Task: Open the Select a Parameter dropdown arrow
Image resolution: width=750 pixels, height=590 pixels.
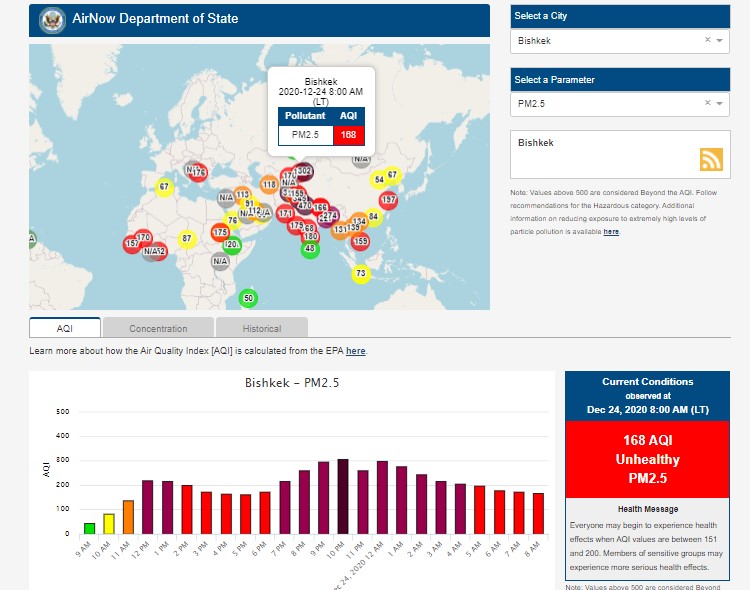Action: click(x=720, y=103)
